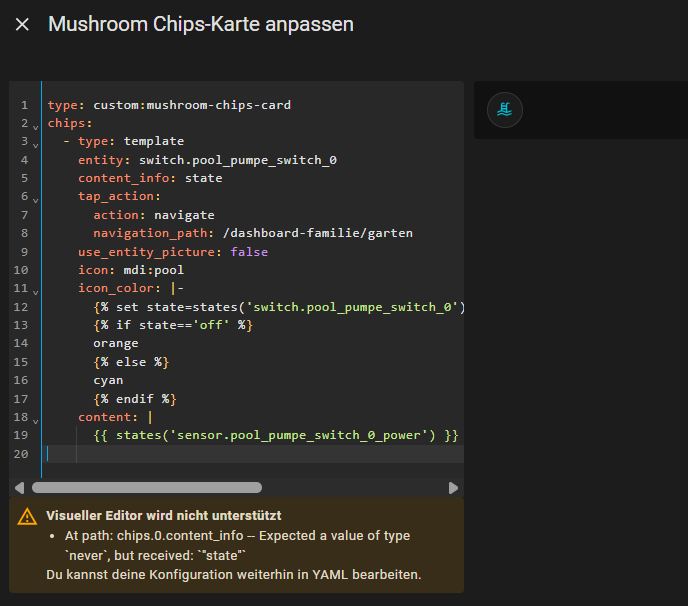This screenshot has height=606, width=688.
Task: Click the 'At path: chips.0.content_info' error message
Action: tap(237, 545)
